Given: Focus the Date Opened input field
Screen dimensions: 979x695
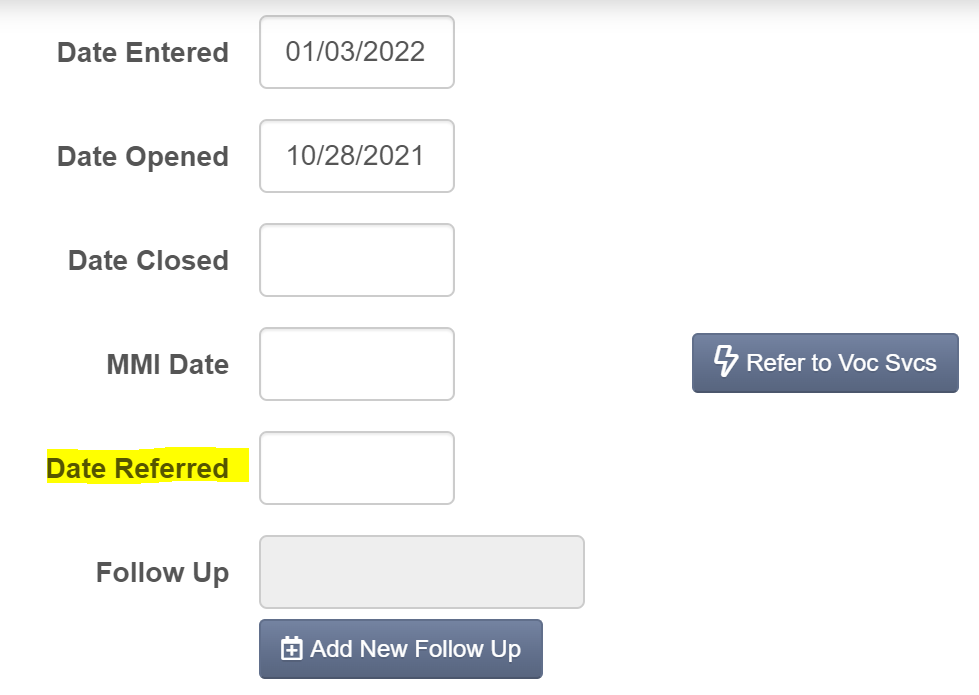Looking at the screenshot, I should tap(357, 156).
